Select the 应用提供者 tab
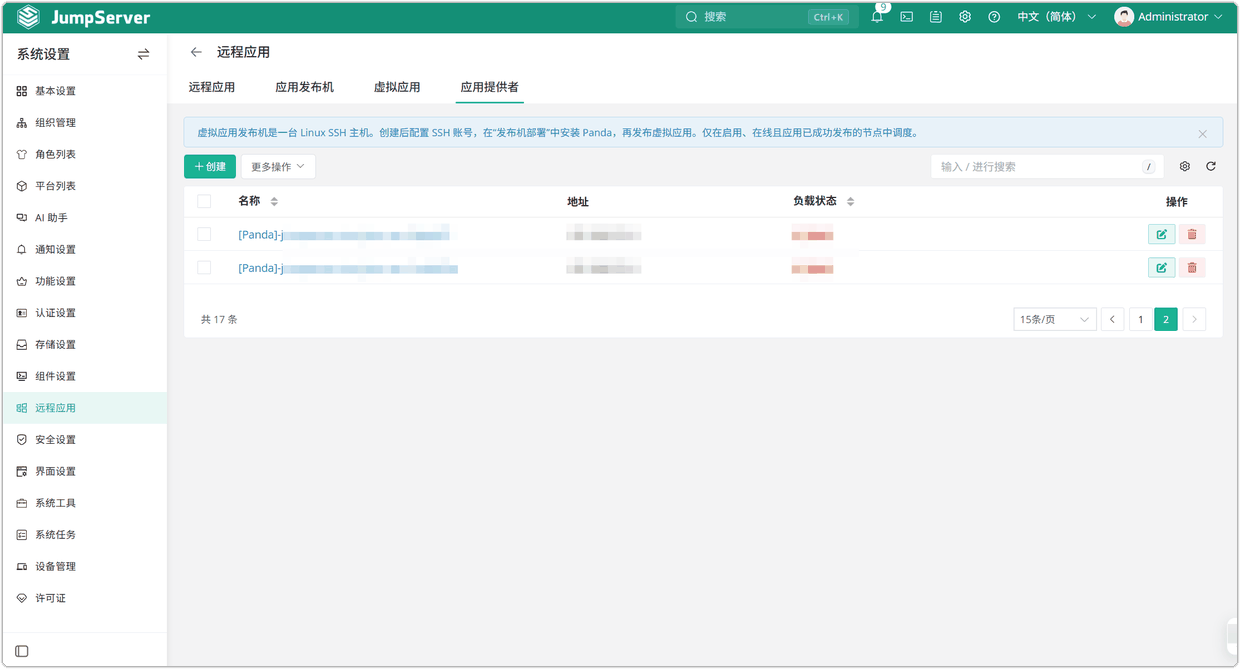1240x669 pixels. click(x=489, y=87)
